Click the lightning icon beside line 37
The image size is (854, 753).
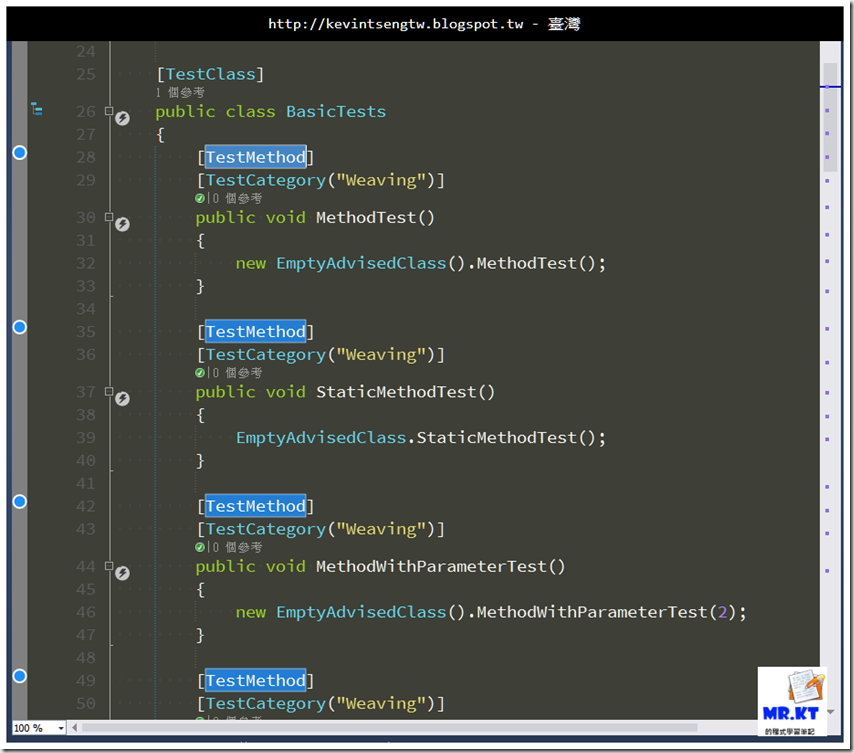pyautogui.click(x=123, y=399)
